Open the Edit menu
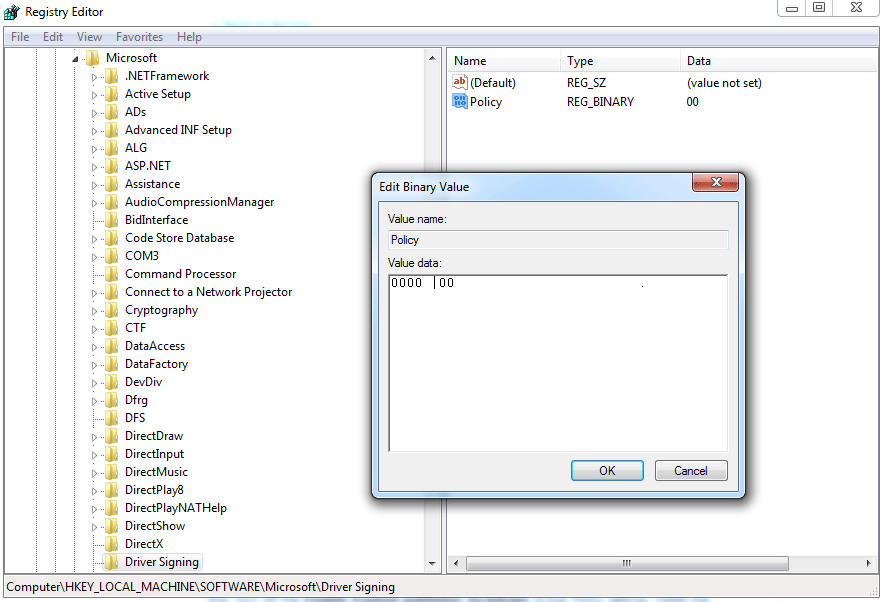Image resolution: width=884 pixels, height=602 pixels. (52, 37)
